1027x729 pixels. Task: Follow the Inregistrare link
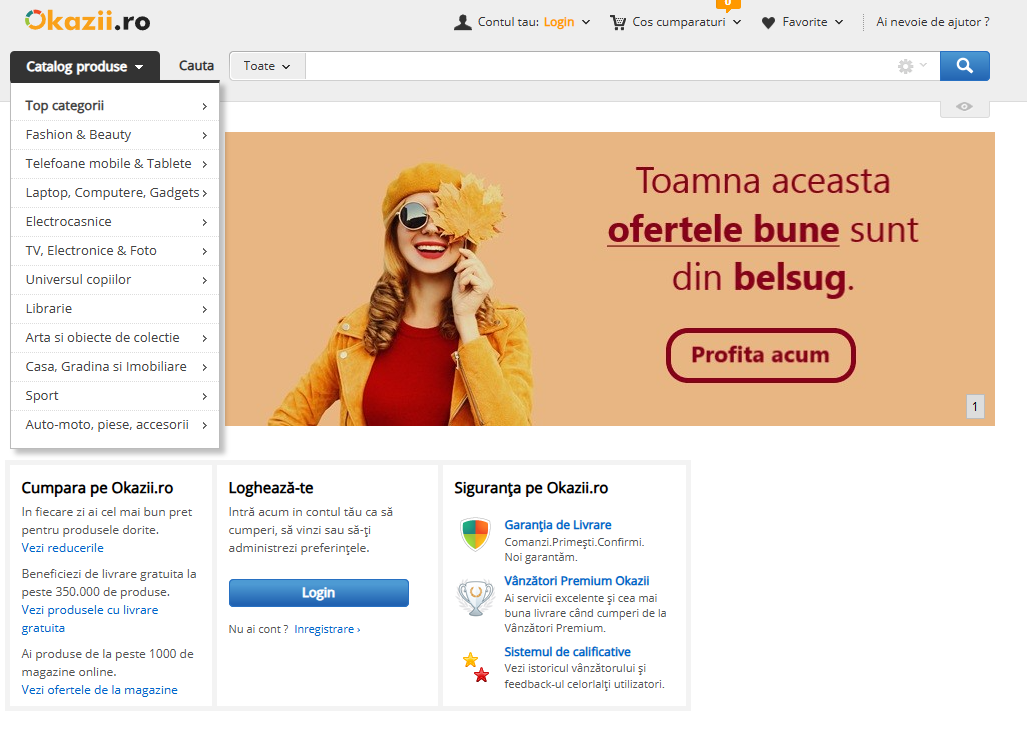coord(326,629)
